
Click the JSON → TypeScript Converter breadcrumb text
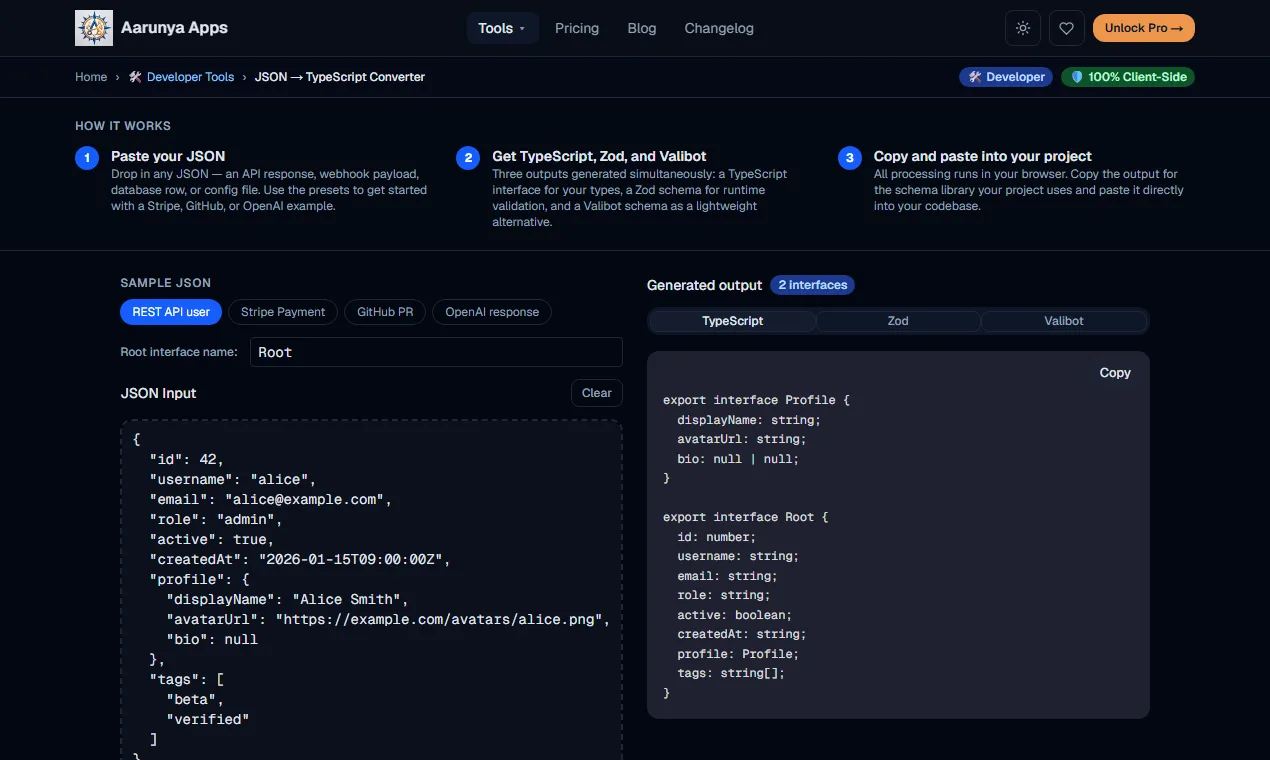tap(340, 77)
